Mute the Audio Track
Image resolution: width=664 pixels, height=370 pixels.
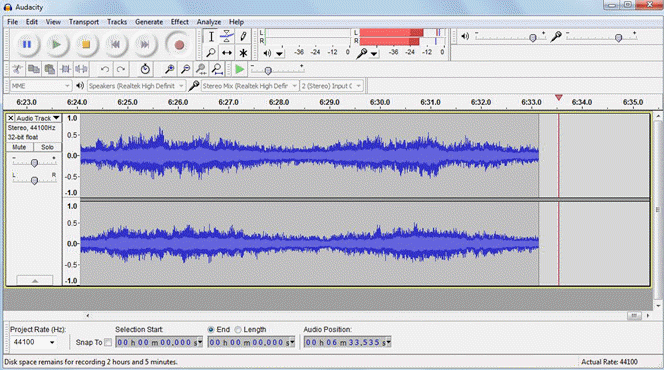pyautogui.click(x=19, y=147)
